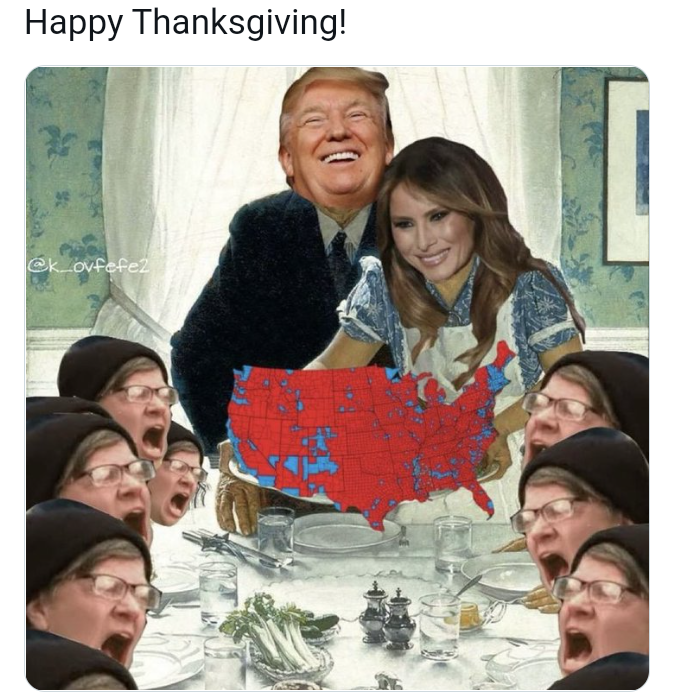Image resolution: width=676 pixels, height=700 pixels.
Task: Click the salt and pepper shakers
Action: click(x=387, y=616)
